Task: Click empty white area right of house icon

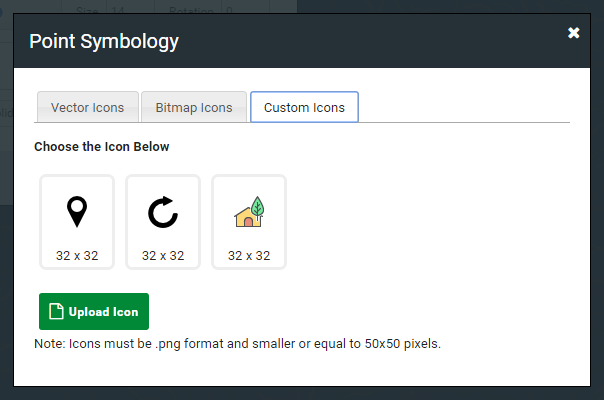Action: [x=424, y=222]
